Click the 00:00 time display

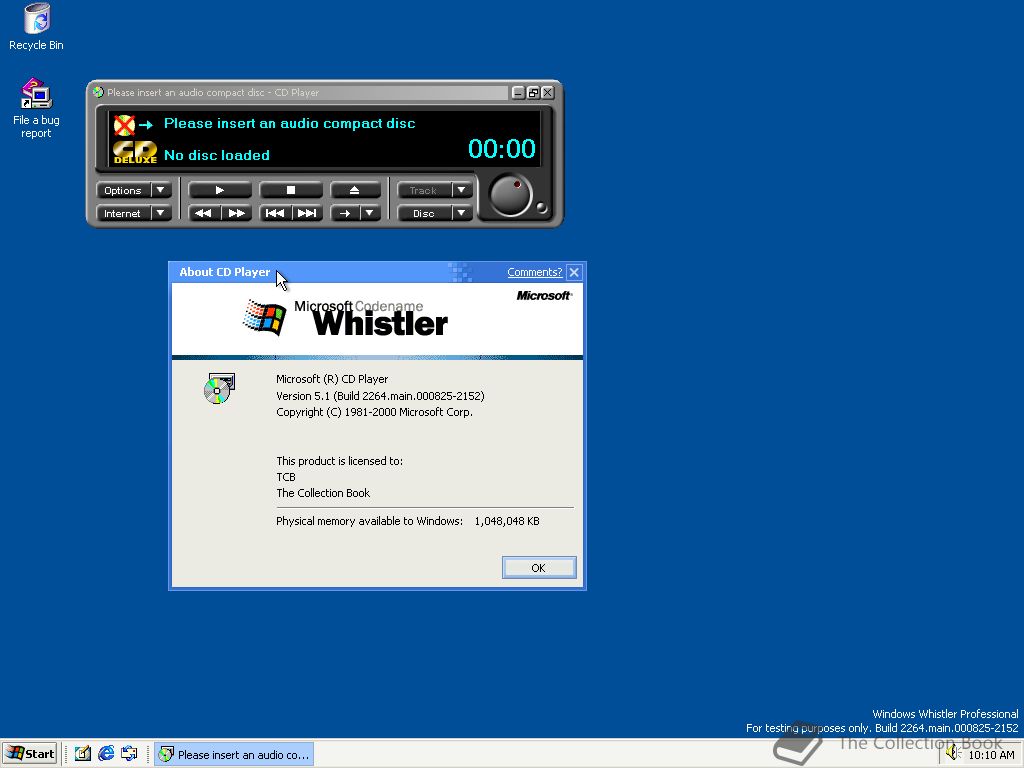(x=502, y=149)
